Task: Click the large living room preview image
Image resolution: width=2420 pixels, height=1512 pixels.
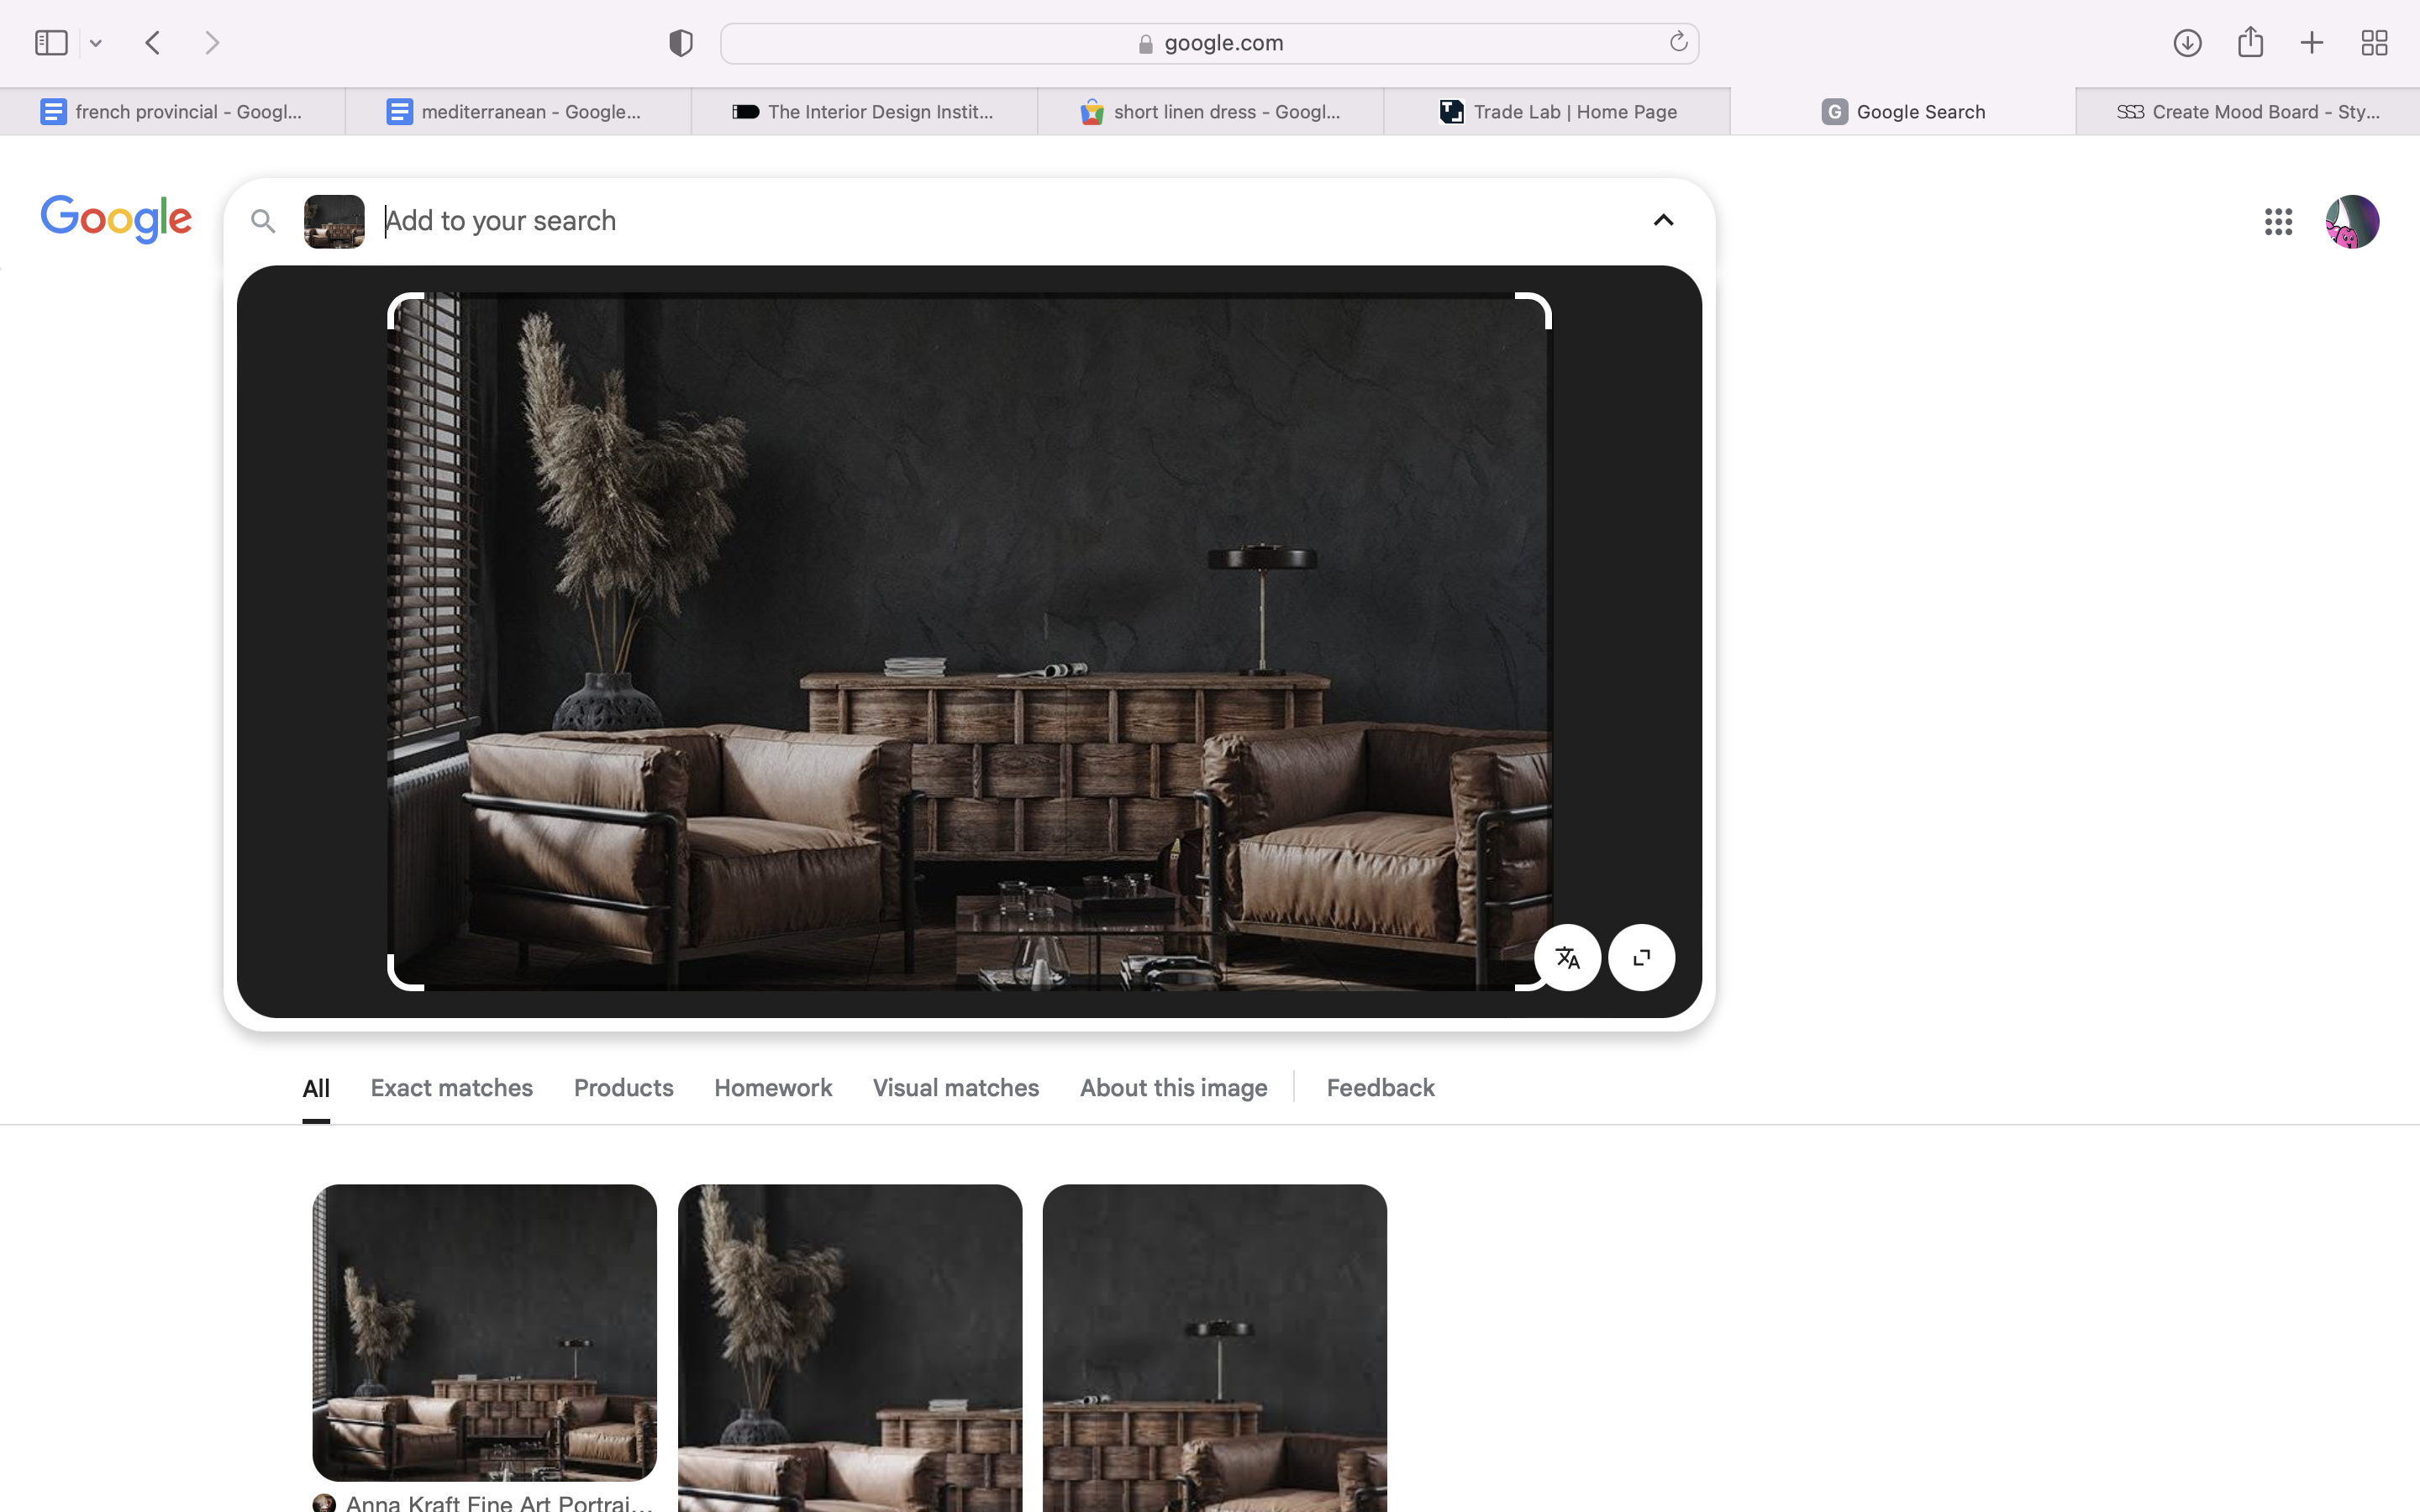Action: [969, 641]
